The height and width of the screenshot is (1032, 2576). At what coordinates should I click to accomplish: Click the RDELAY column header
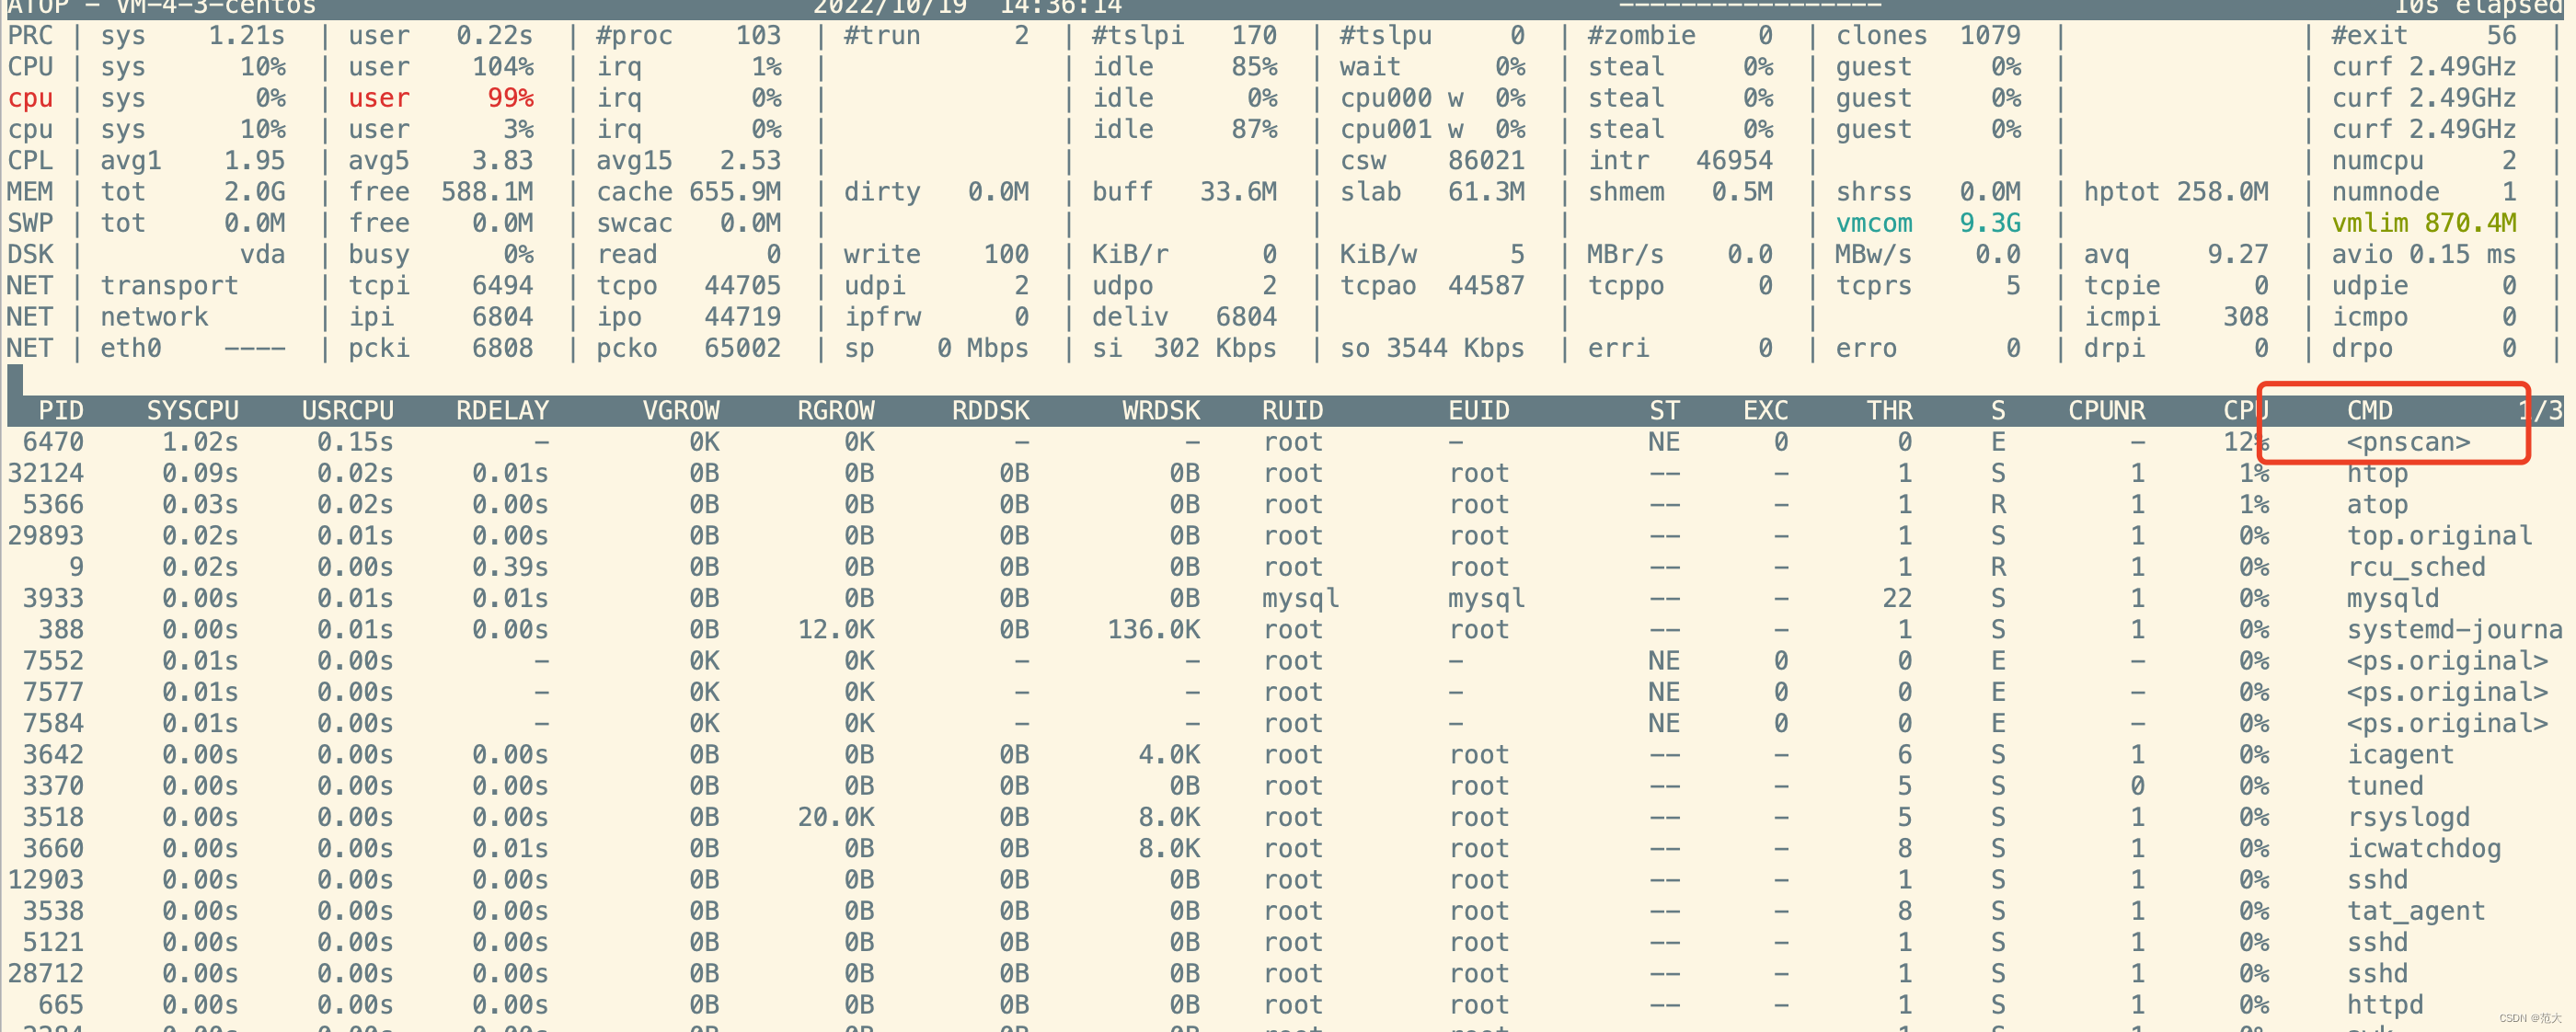[x=503, y=411]
